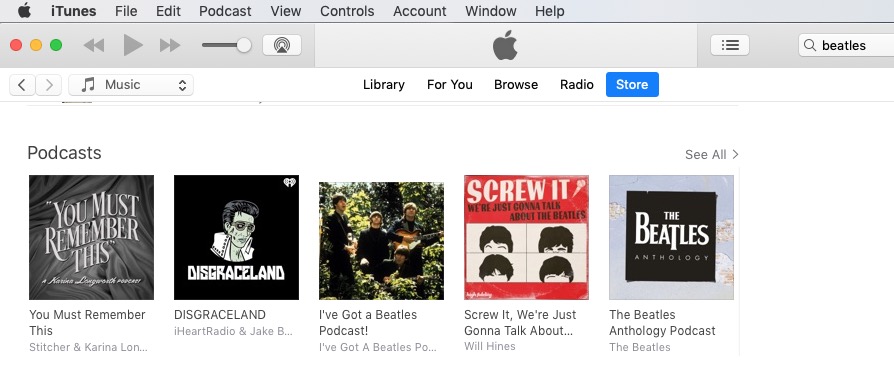The image size is (894, 375).
Task: Click The Beatles Anthology Podcast title
Action: click(662, 323)
